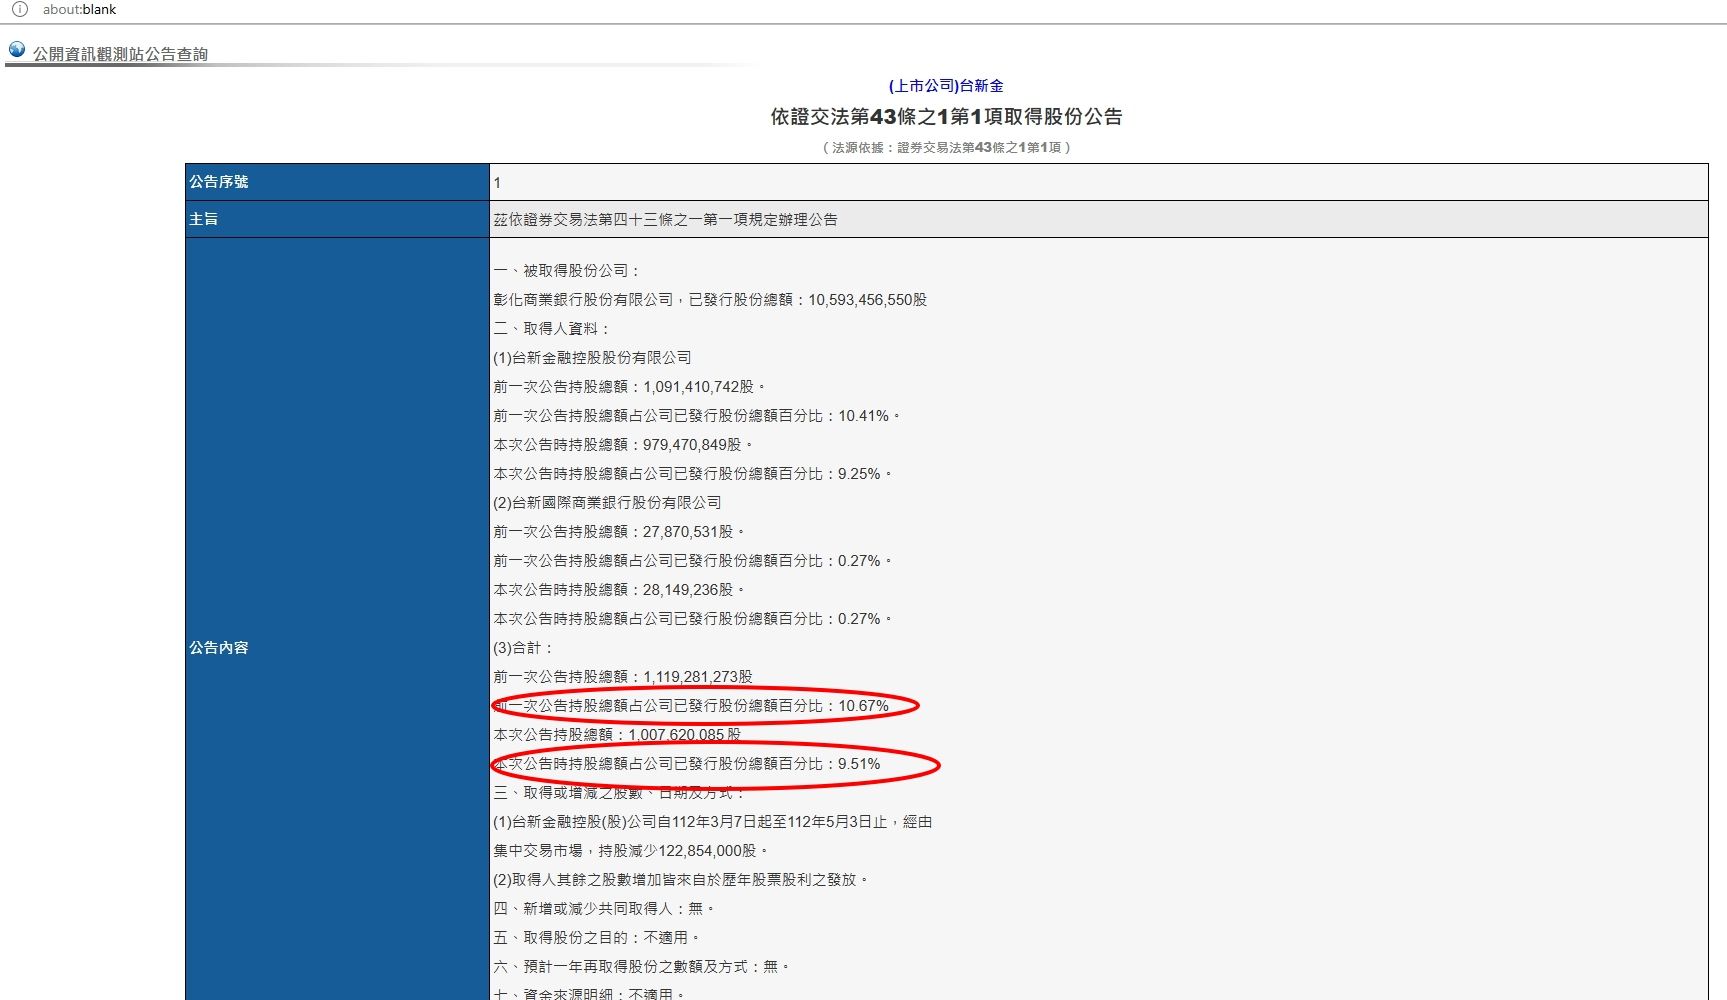This screenshot has height=1000, width=1727.
Task: Click the 主旨 text 茲依證券交易法第四十三條之一
Action: coord(665,219)
